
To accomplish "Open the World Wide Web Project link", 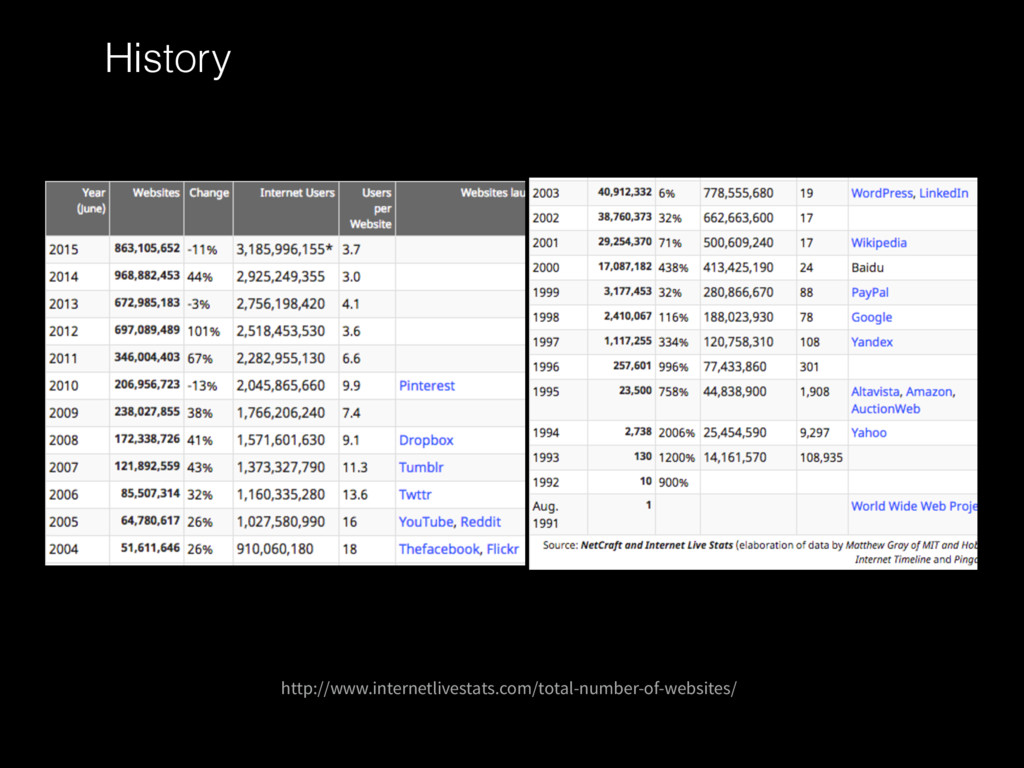I will [x=914, y=506].
